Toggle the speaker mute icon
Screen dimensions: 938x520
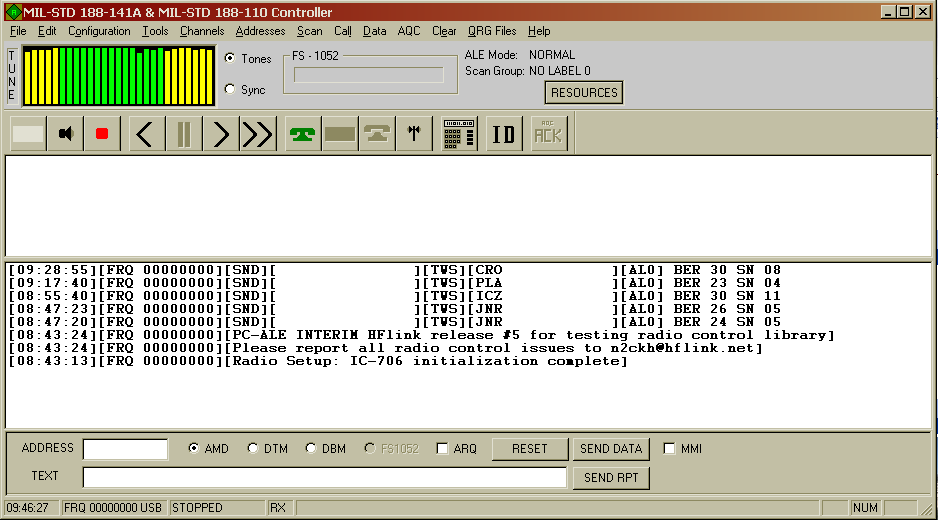coord(65,134)
